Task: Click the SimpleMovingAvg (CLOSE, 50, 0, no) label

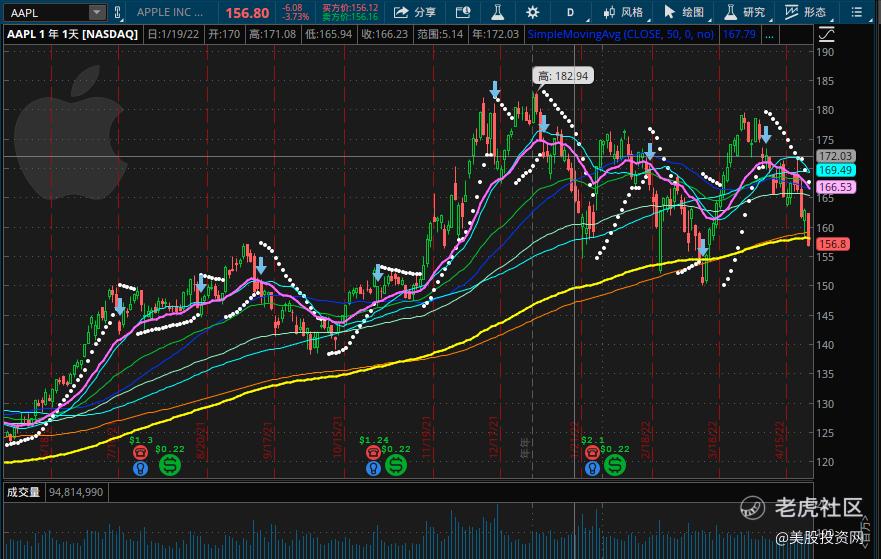Action: coord(621,34)
